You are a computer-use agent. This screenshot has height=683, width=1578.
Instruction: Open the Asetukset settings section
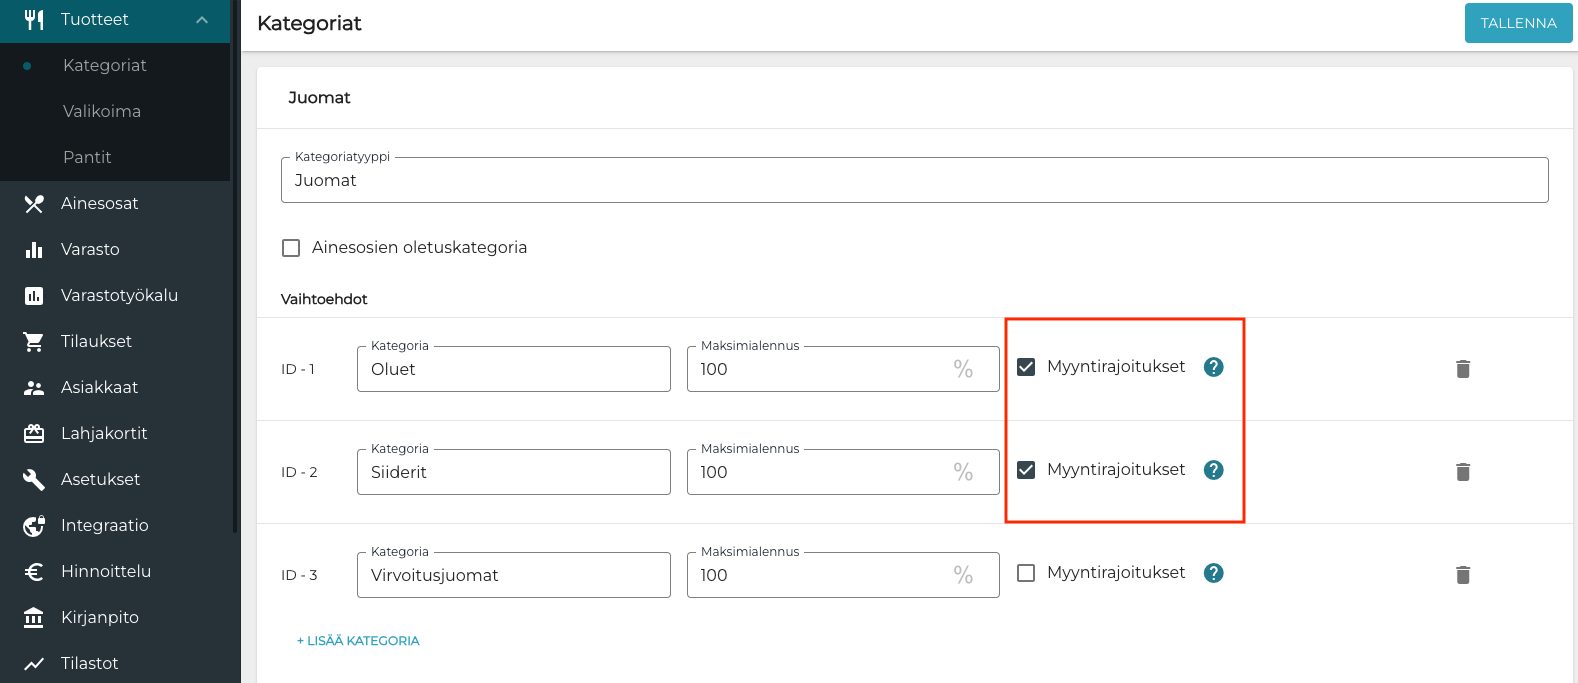coord(100,479)
